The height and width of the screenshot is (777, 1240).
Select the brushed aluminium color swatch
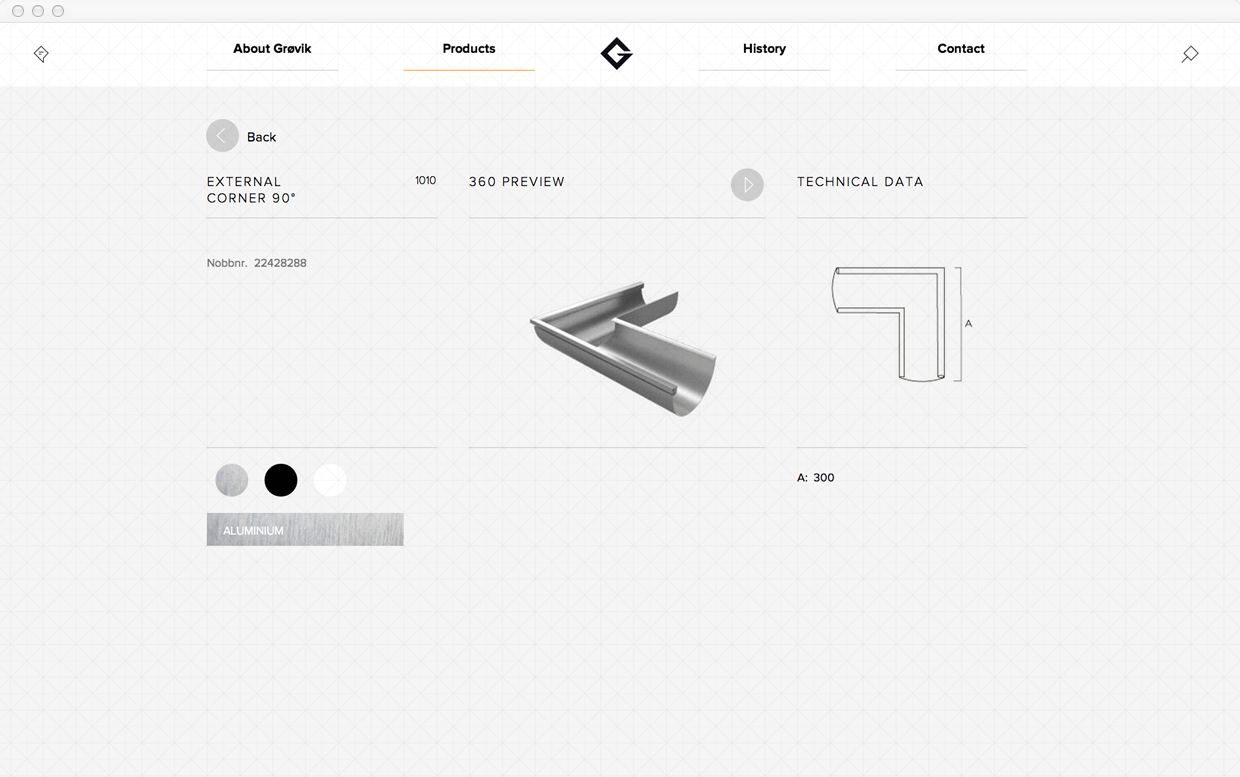coord(232,480)
